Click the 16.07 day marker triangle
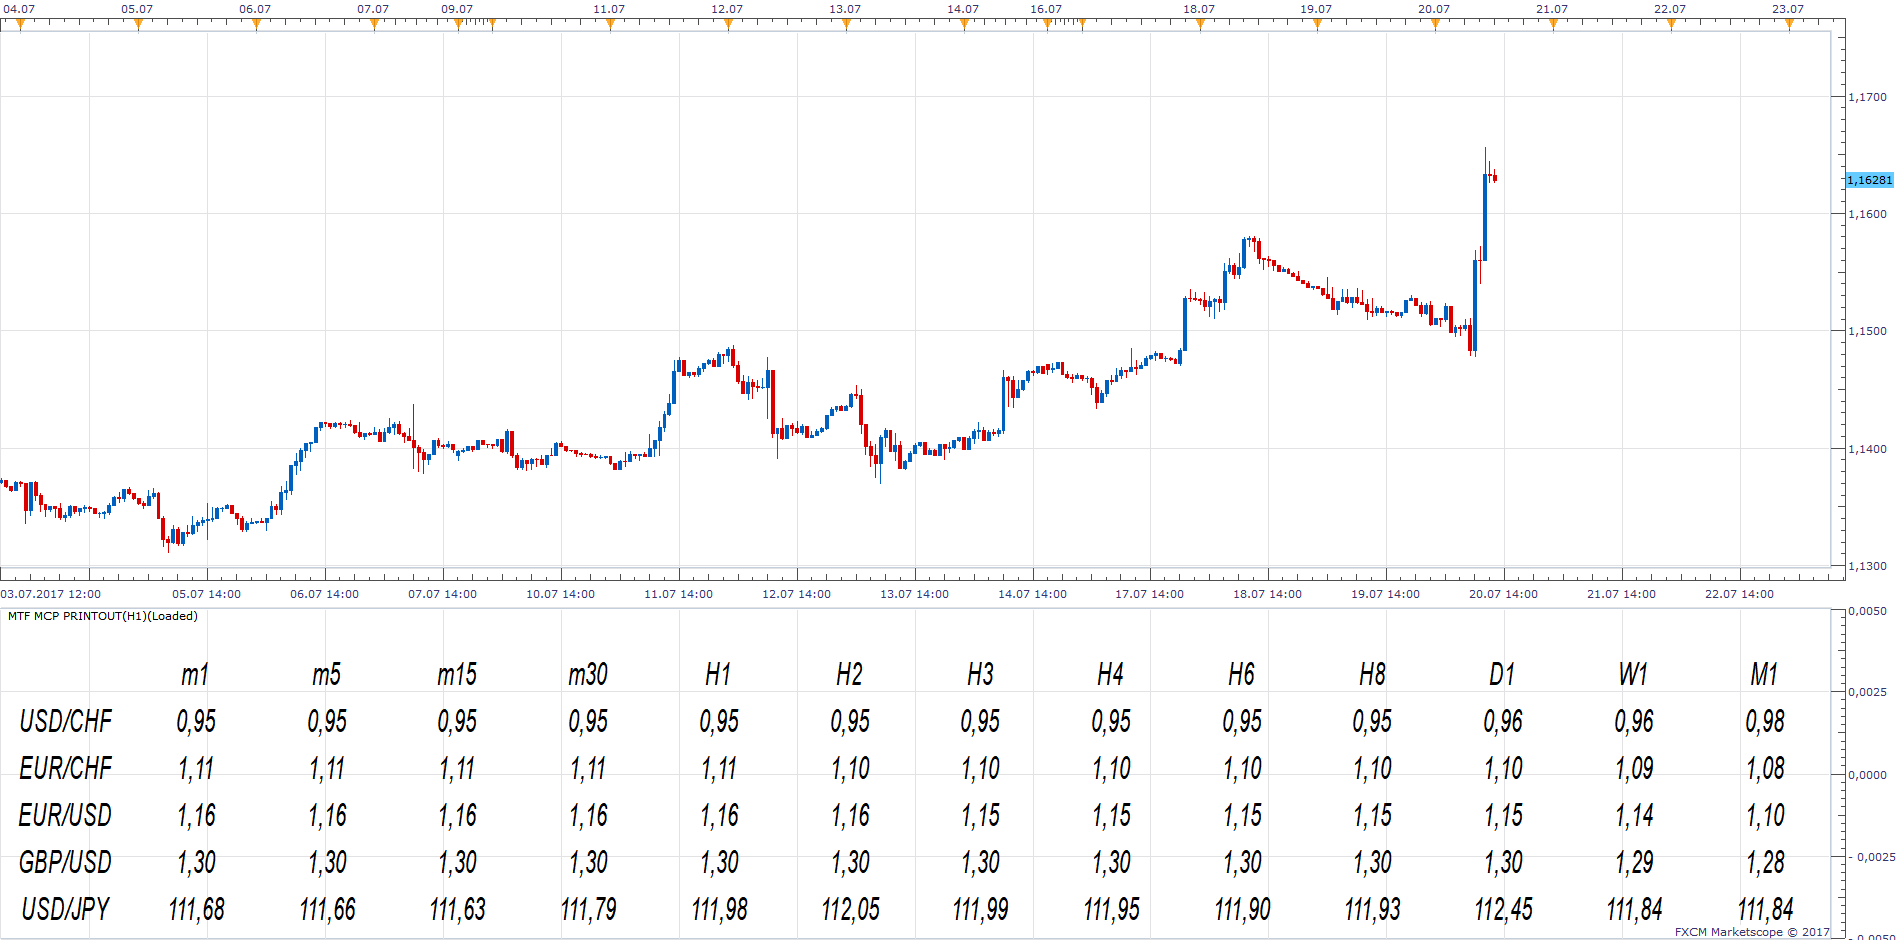This screenshot has height=940, width=1903. tap(1047, 25)
